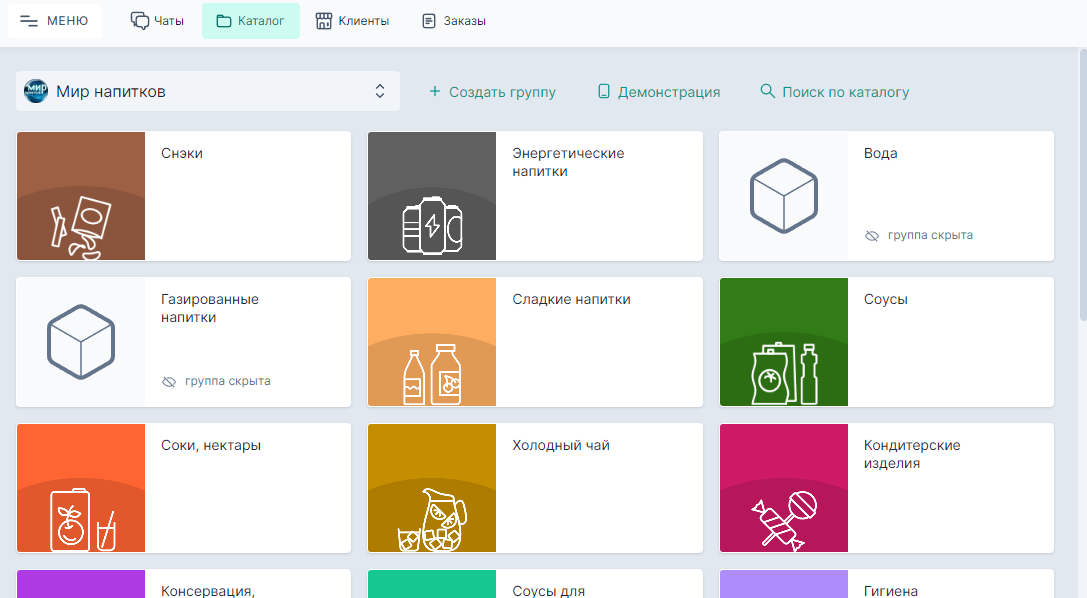Open the hamburger МЕНЮ button
This screenshot has width=1087, height=598.
[x=54, y=20]
